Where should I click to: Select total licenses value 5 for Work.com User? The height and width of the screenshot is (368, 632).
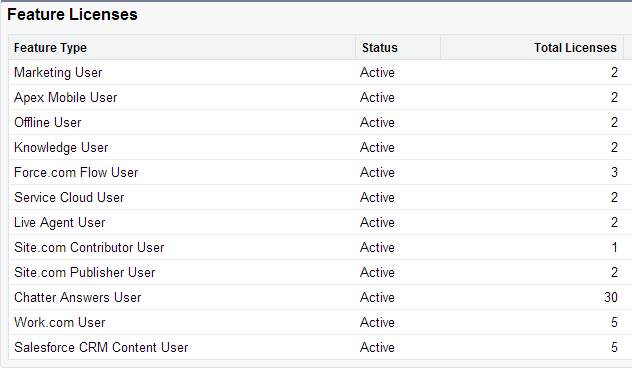point(614,322)
